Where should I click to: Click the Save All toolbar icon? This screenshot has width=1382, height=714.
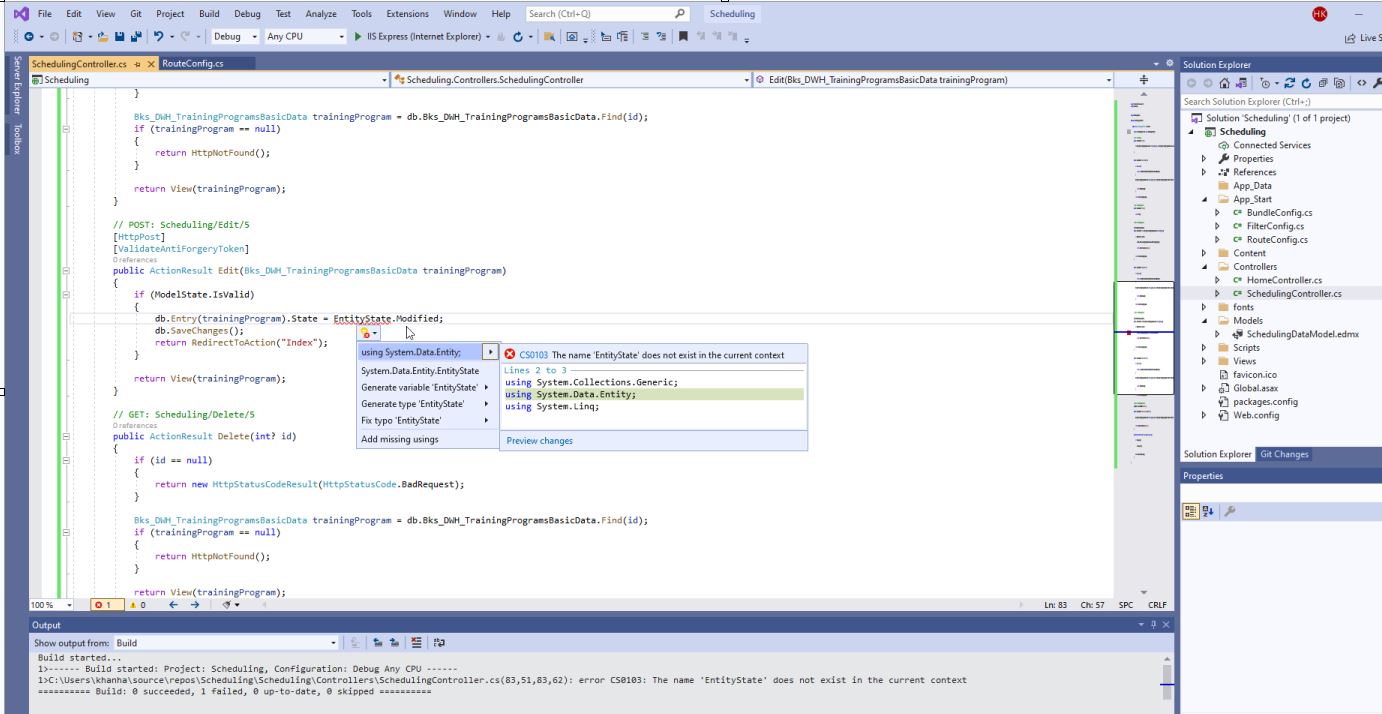[136, 36]
